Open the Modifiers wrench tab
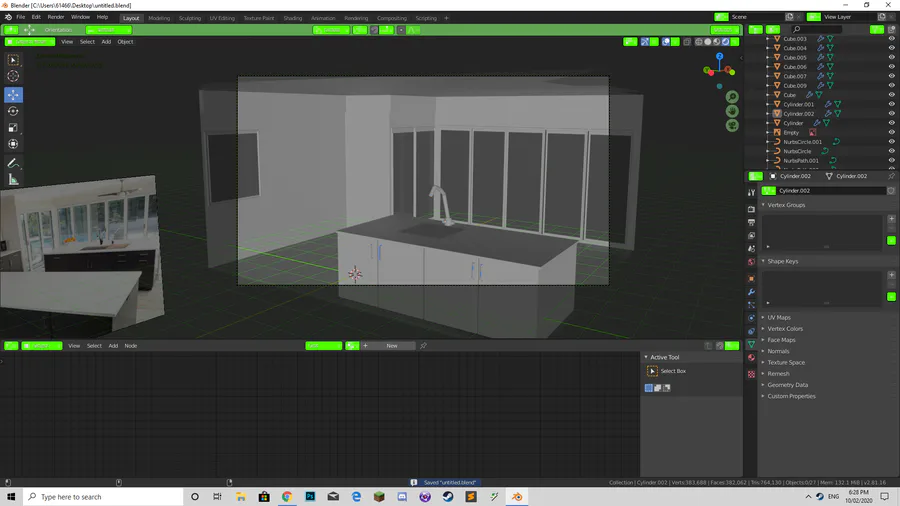Image resolution: width=900 pixels, height=506 pixels. click(x=751, y=292)
